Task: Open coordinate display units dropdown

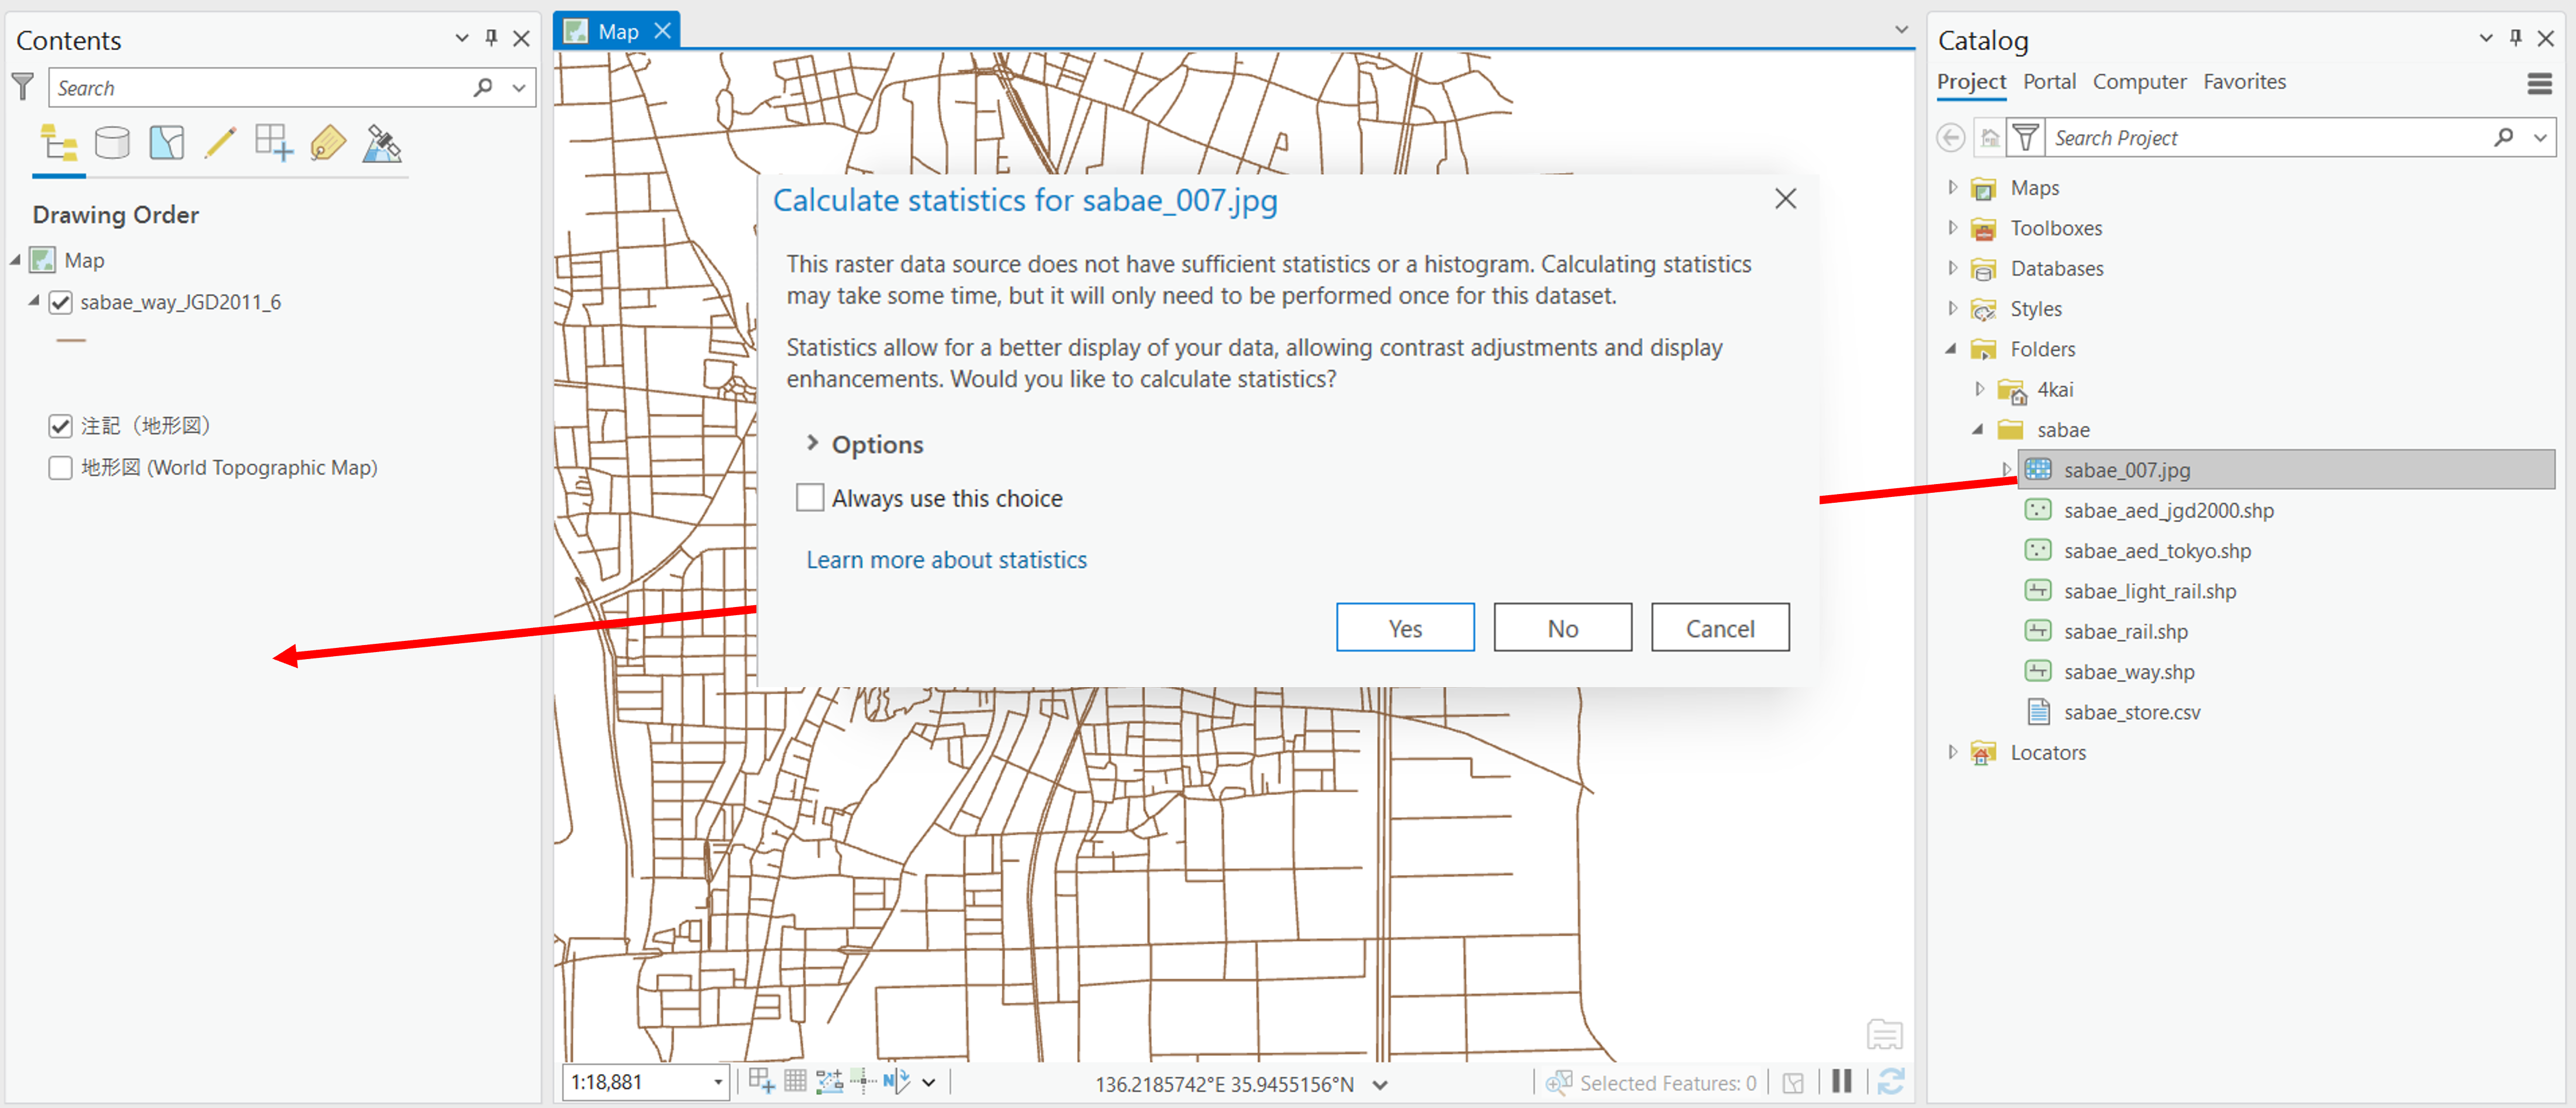Action: 1380,1084
